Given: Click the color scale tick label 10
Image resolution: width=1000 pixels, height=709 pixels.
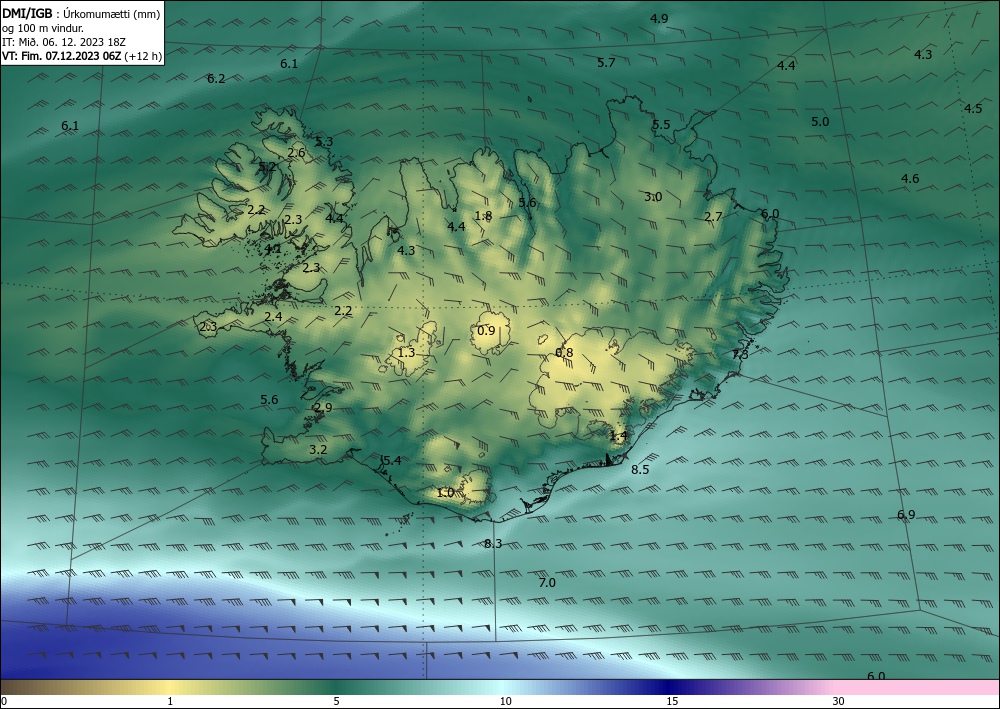Looking at the screenshot, I should coord(505,701).
